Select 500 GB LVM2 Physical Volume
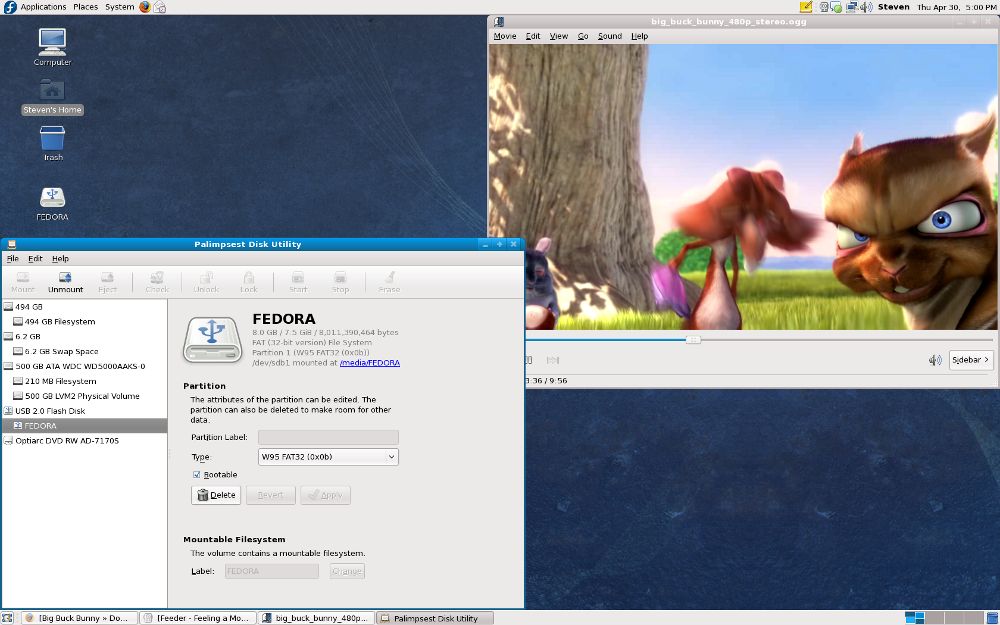The width and height of the screenshot is (1000, 625). (84, 396)
